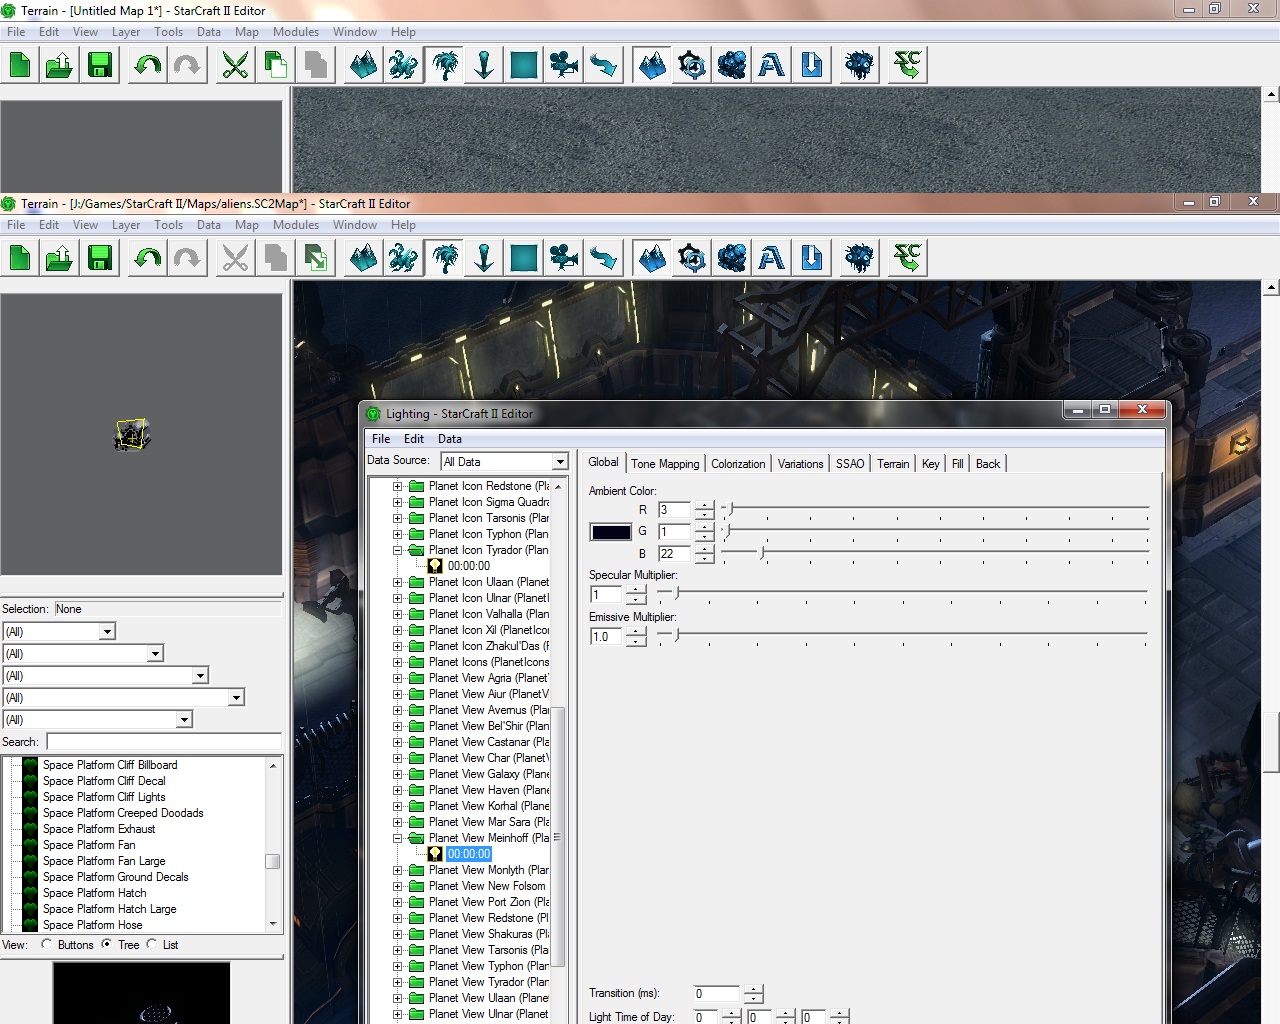Switch to the Tone Mapping tab
This screenshot has width=1280, height=1024.
point(665,464)
